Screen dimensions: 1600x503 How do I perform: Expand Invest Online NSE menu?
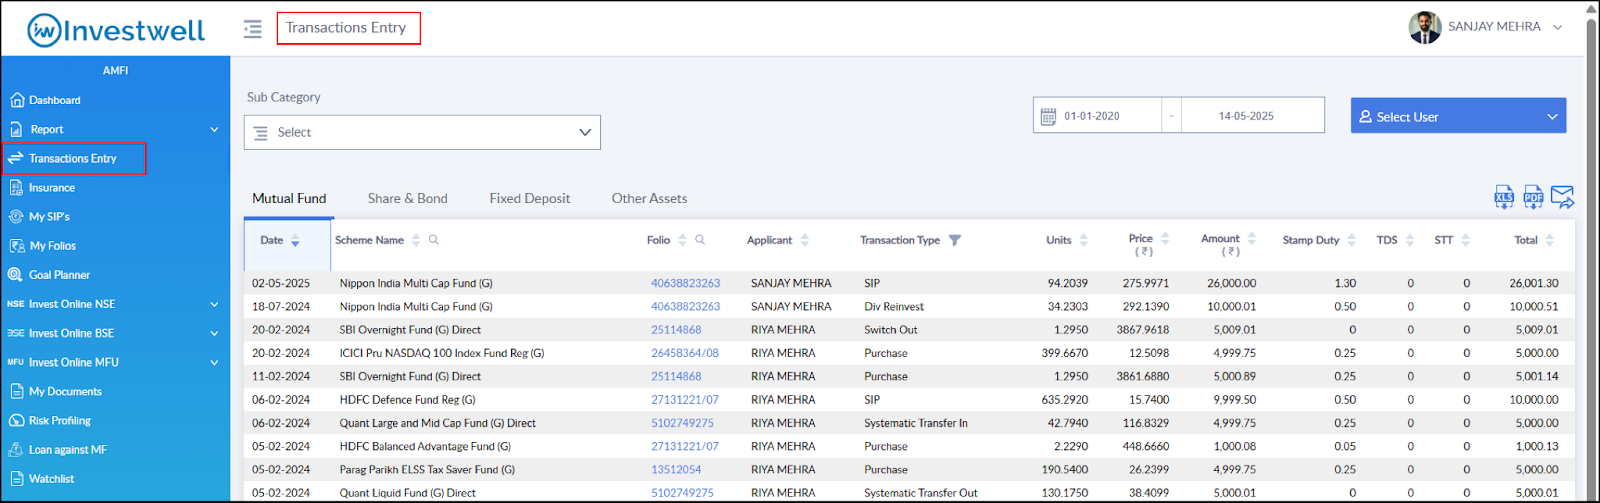point(214,304)
